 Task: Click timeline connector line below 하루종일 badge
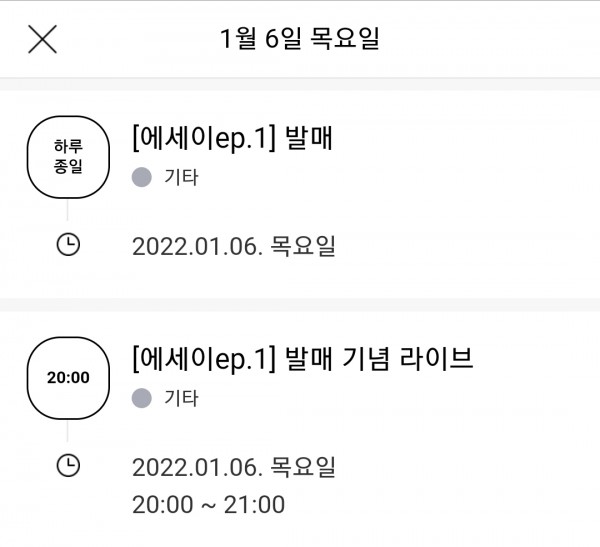[x=67, y=210]
